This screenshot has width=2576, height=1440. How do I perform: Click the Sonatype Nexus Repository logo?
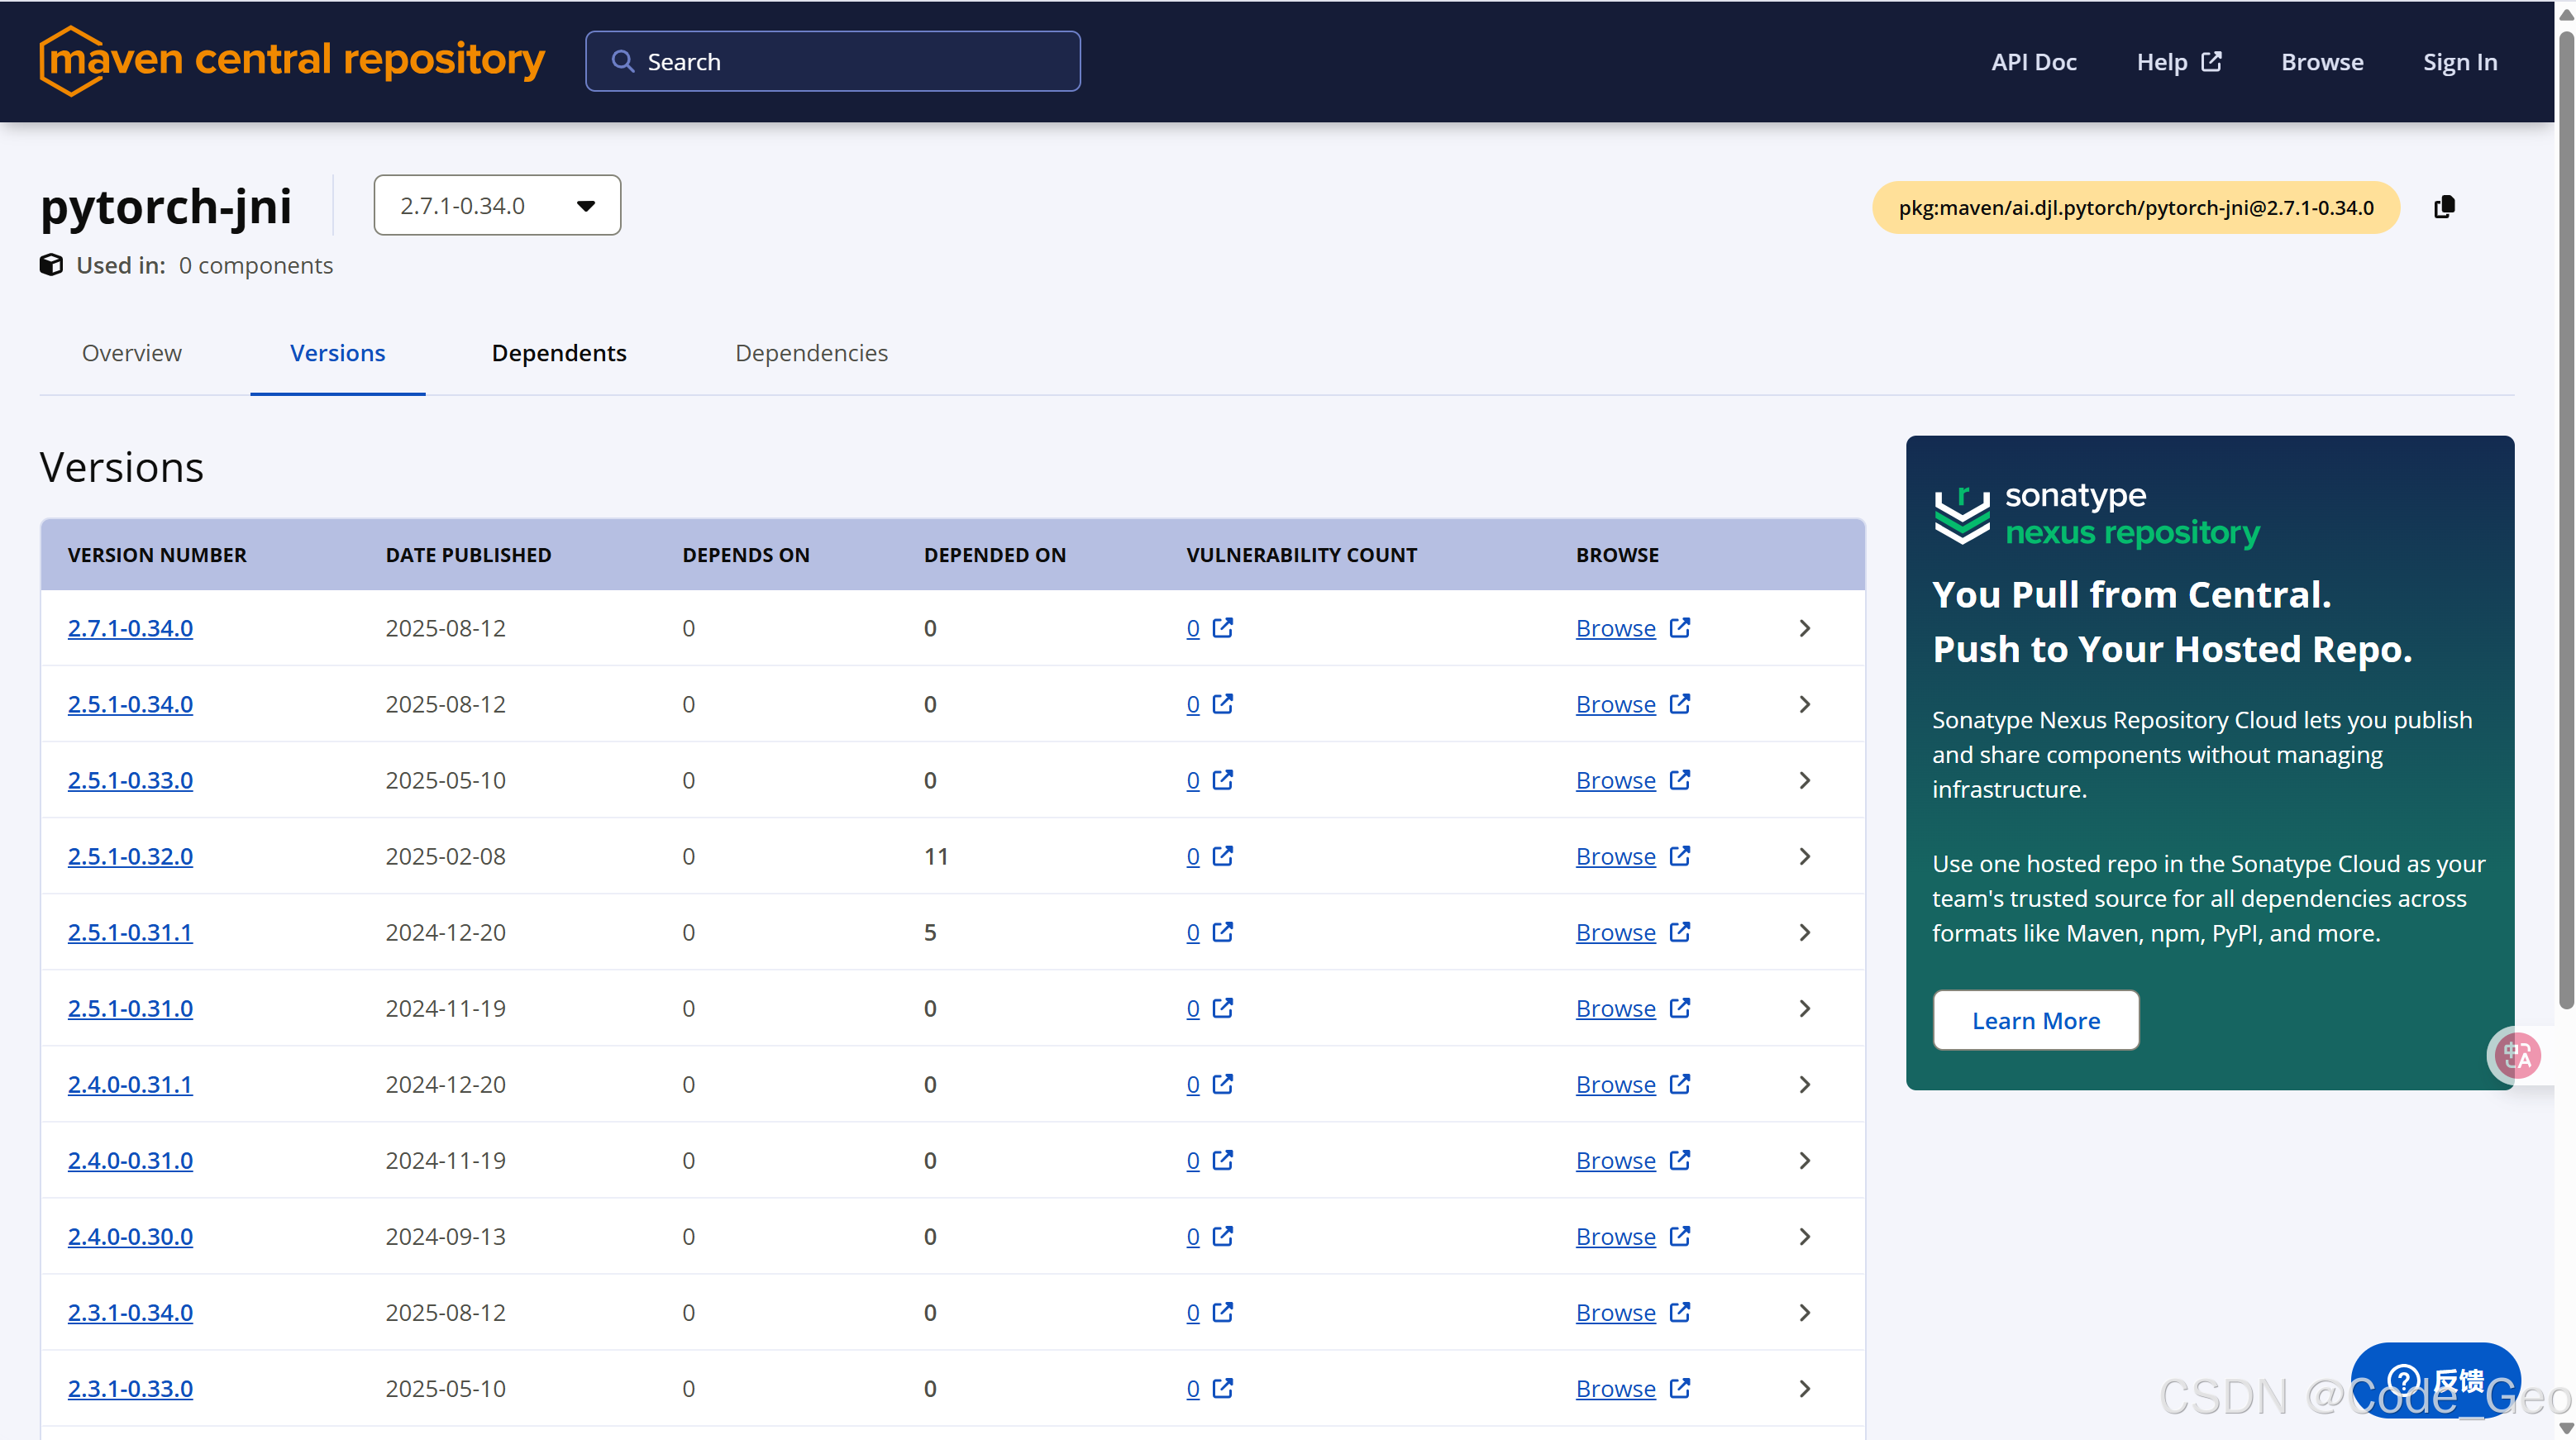coord(2096,514)
